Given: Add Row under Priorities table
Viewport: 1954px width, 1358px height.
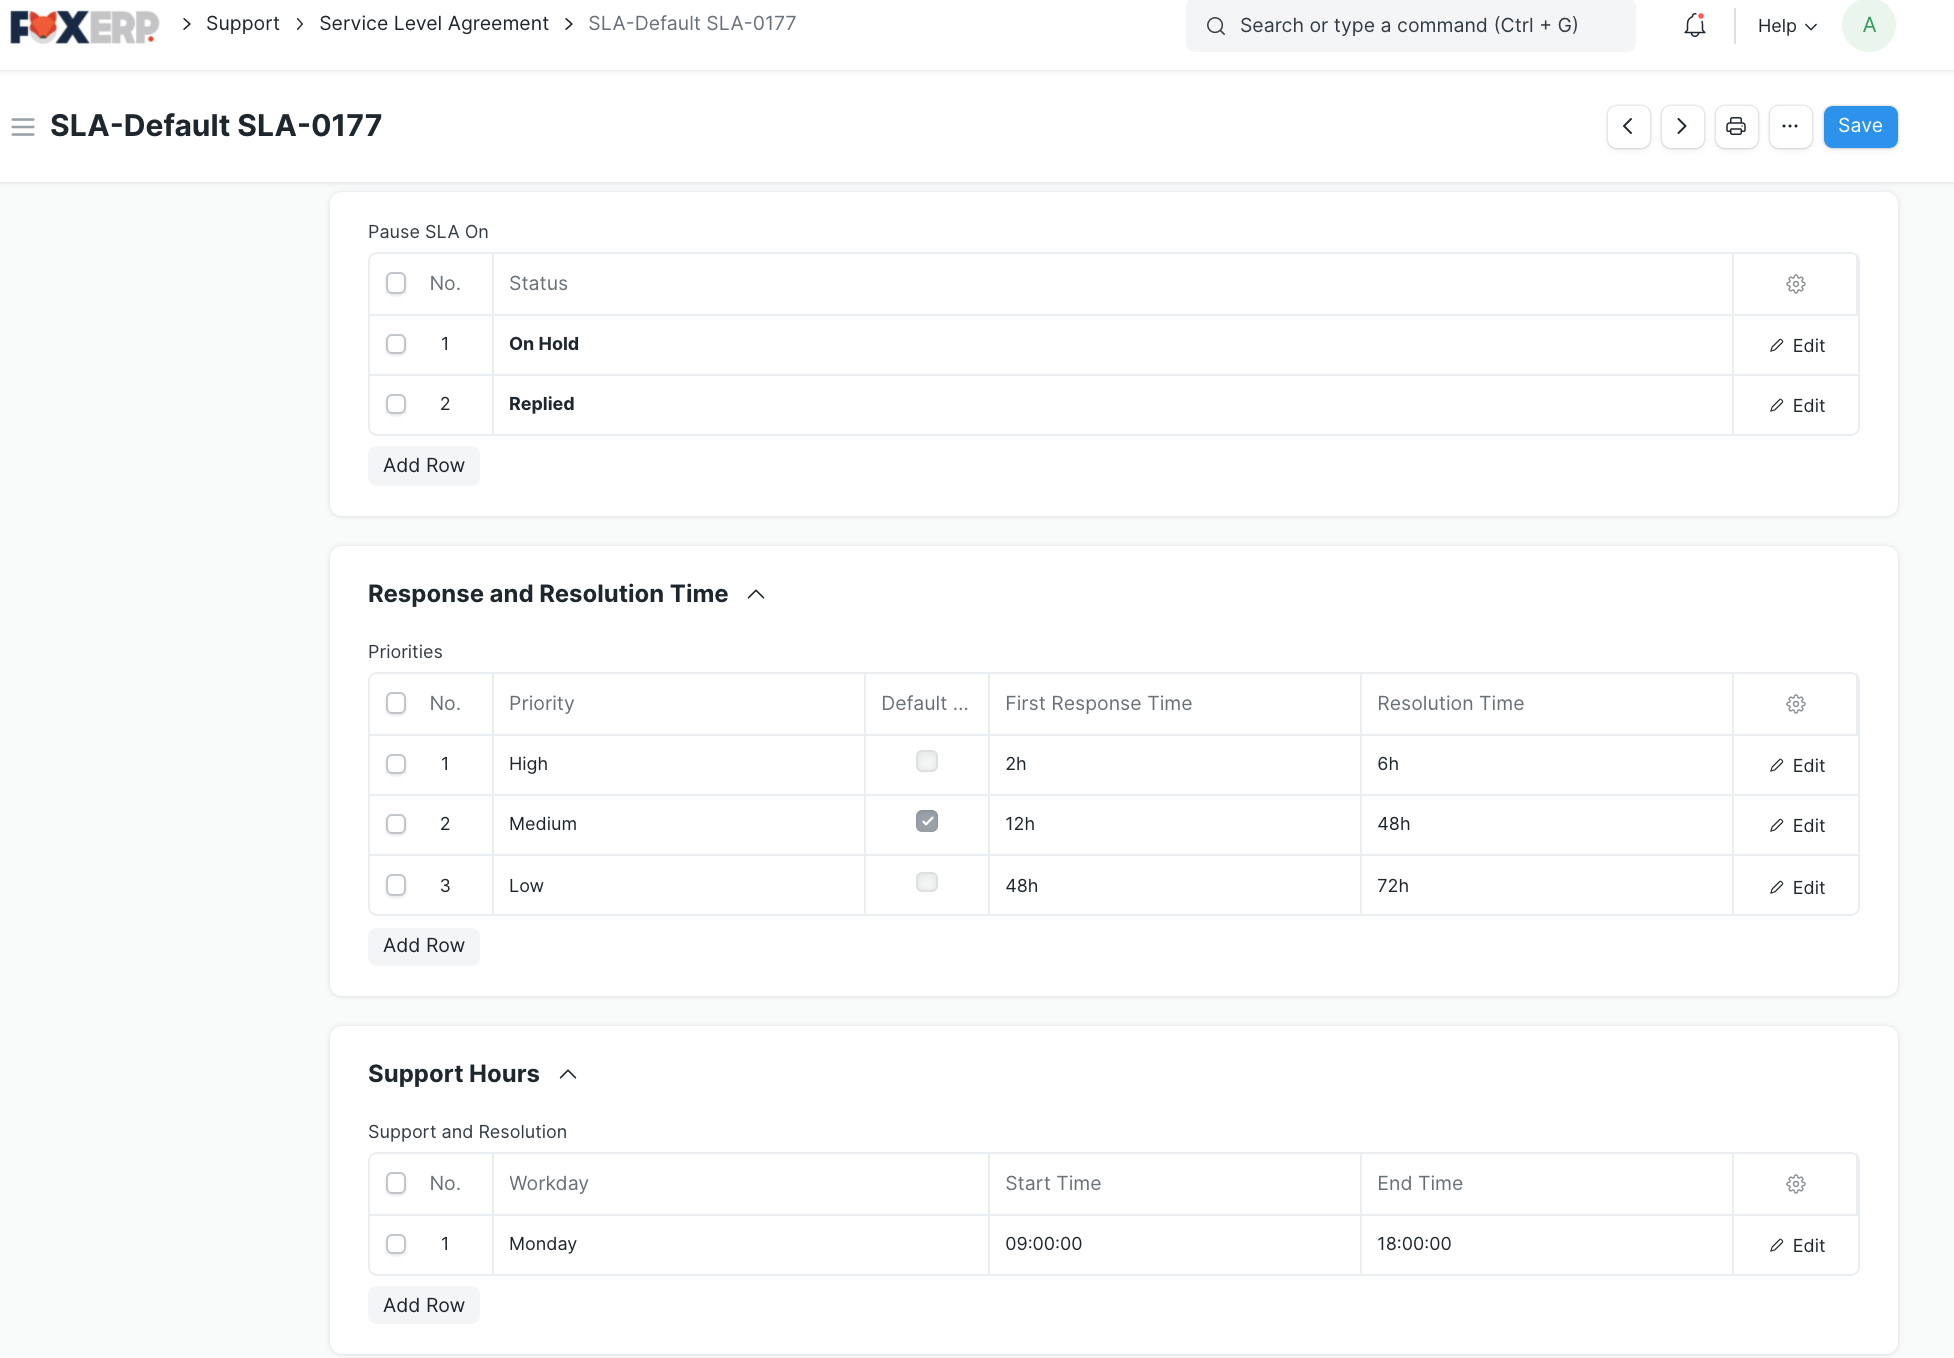Looking at the screenshot, I should tap(423, 946).
